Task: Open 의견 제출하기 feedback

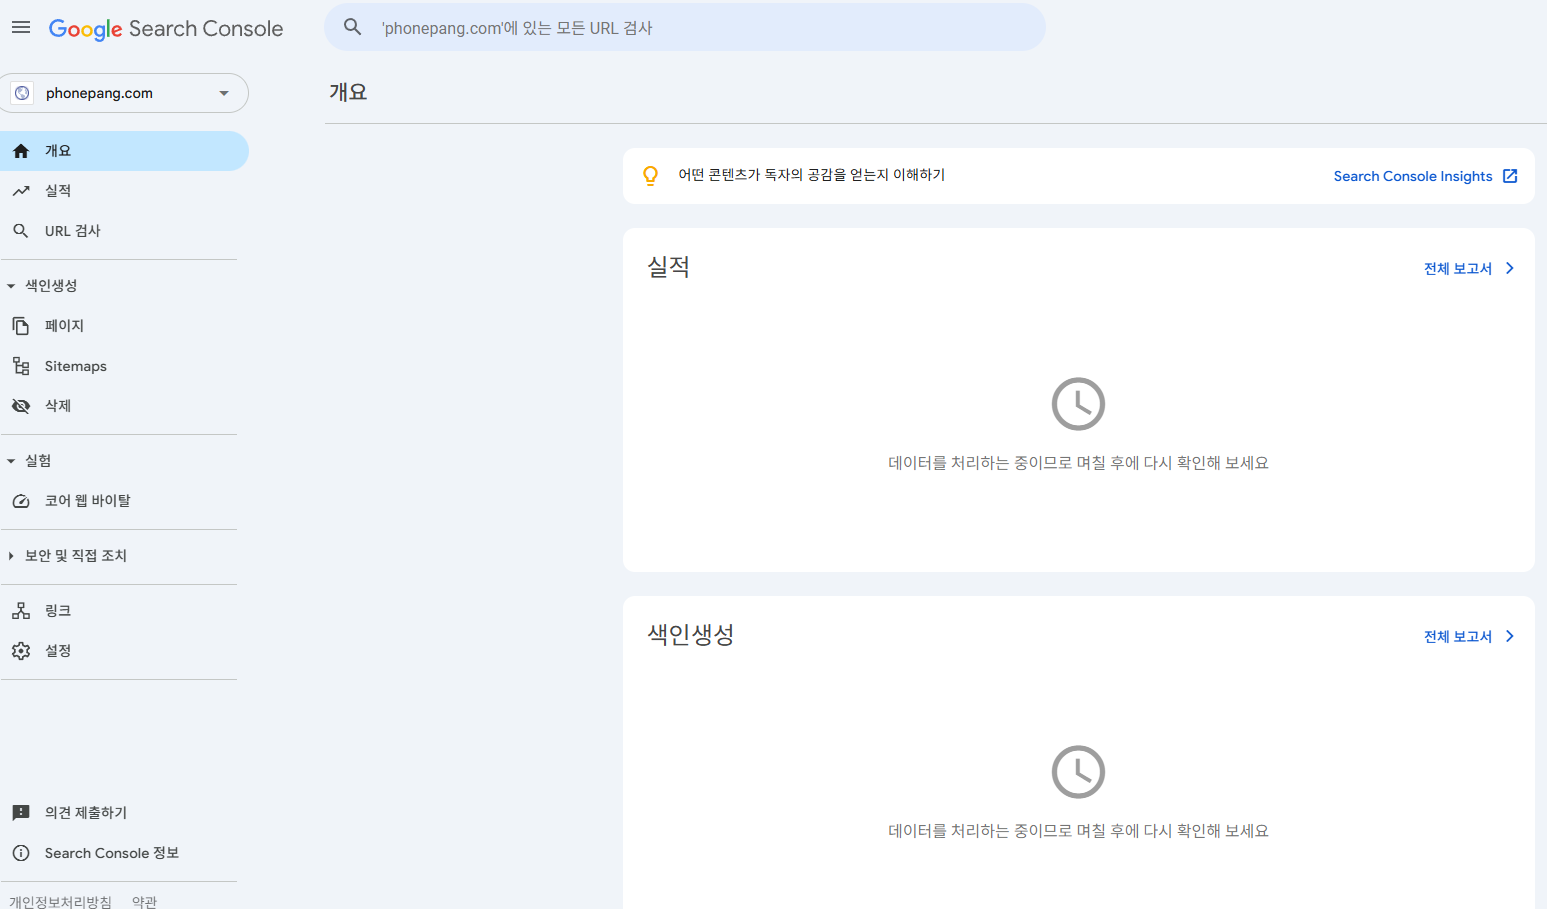Action: [124, 813]
